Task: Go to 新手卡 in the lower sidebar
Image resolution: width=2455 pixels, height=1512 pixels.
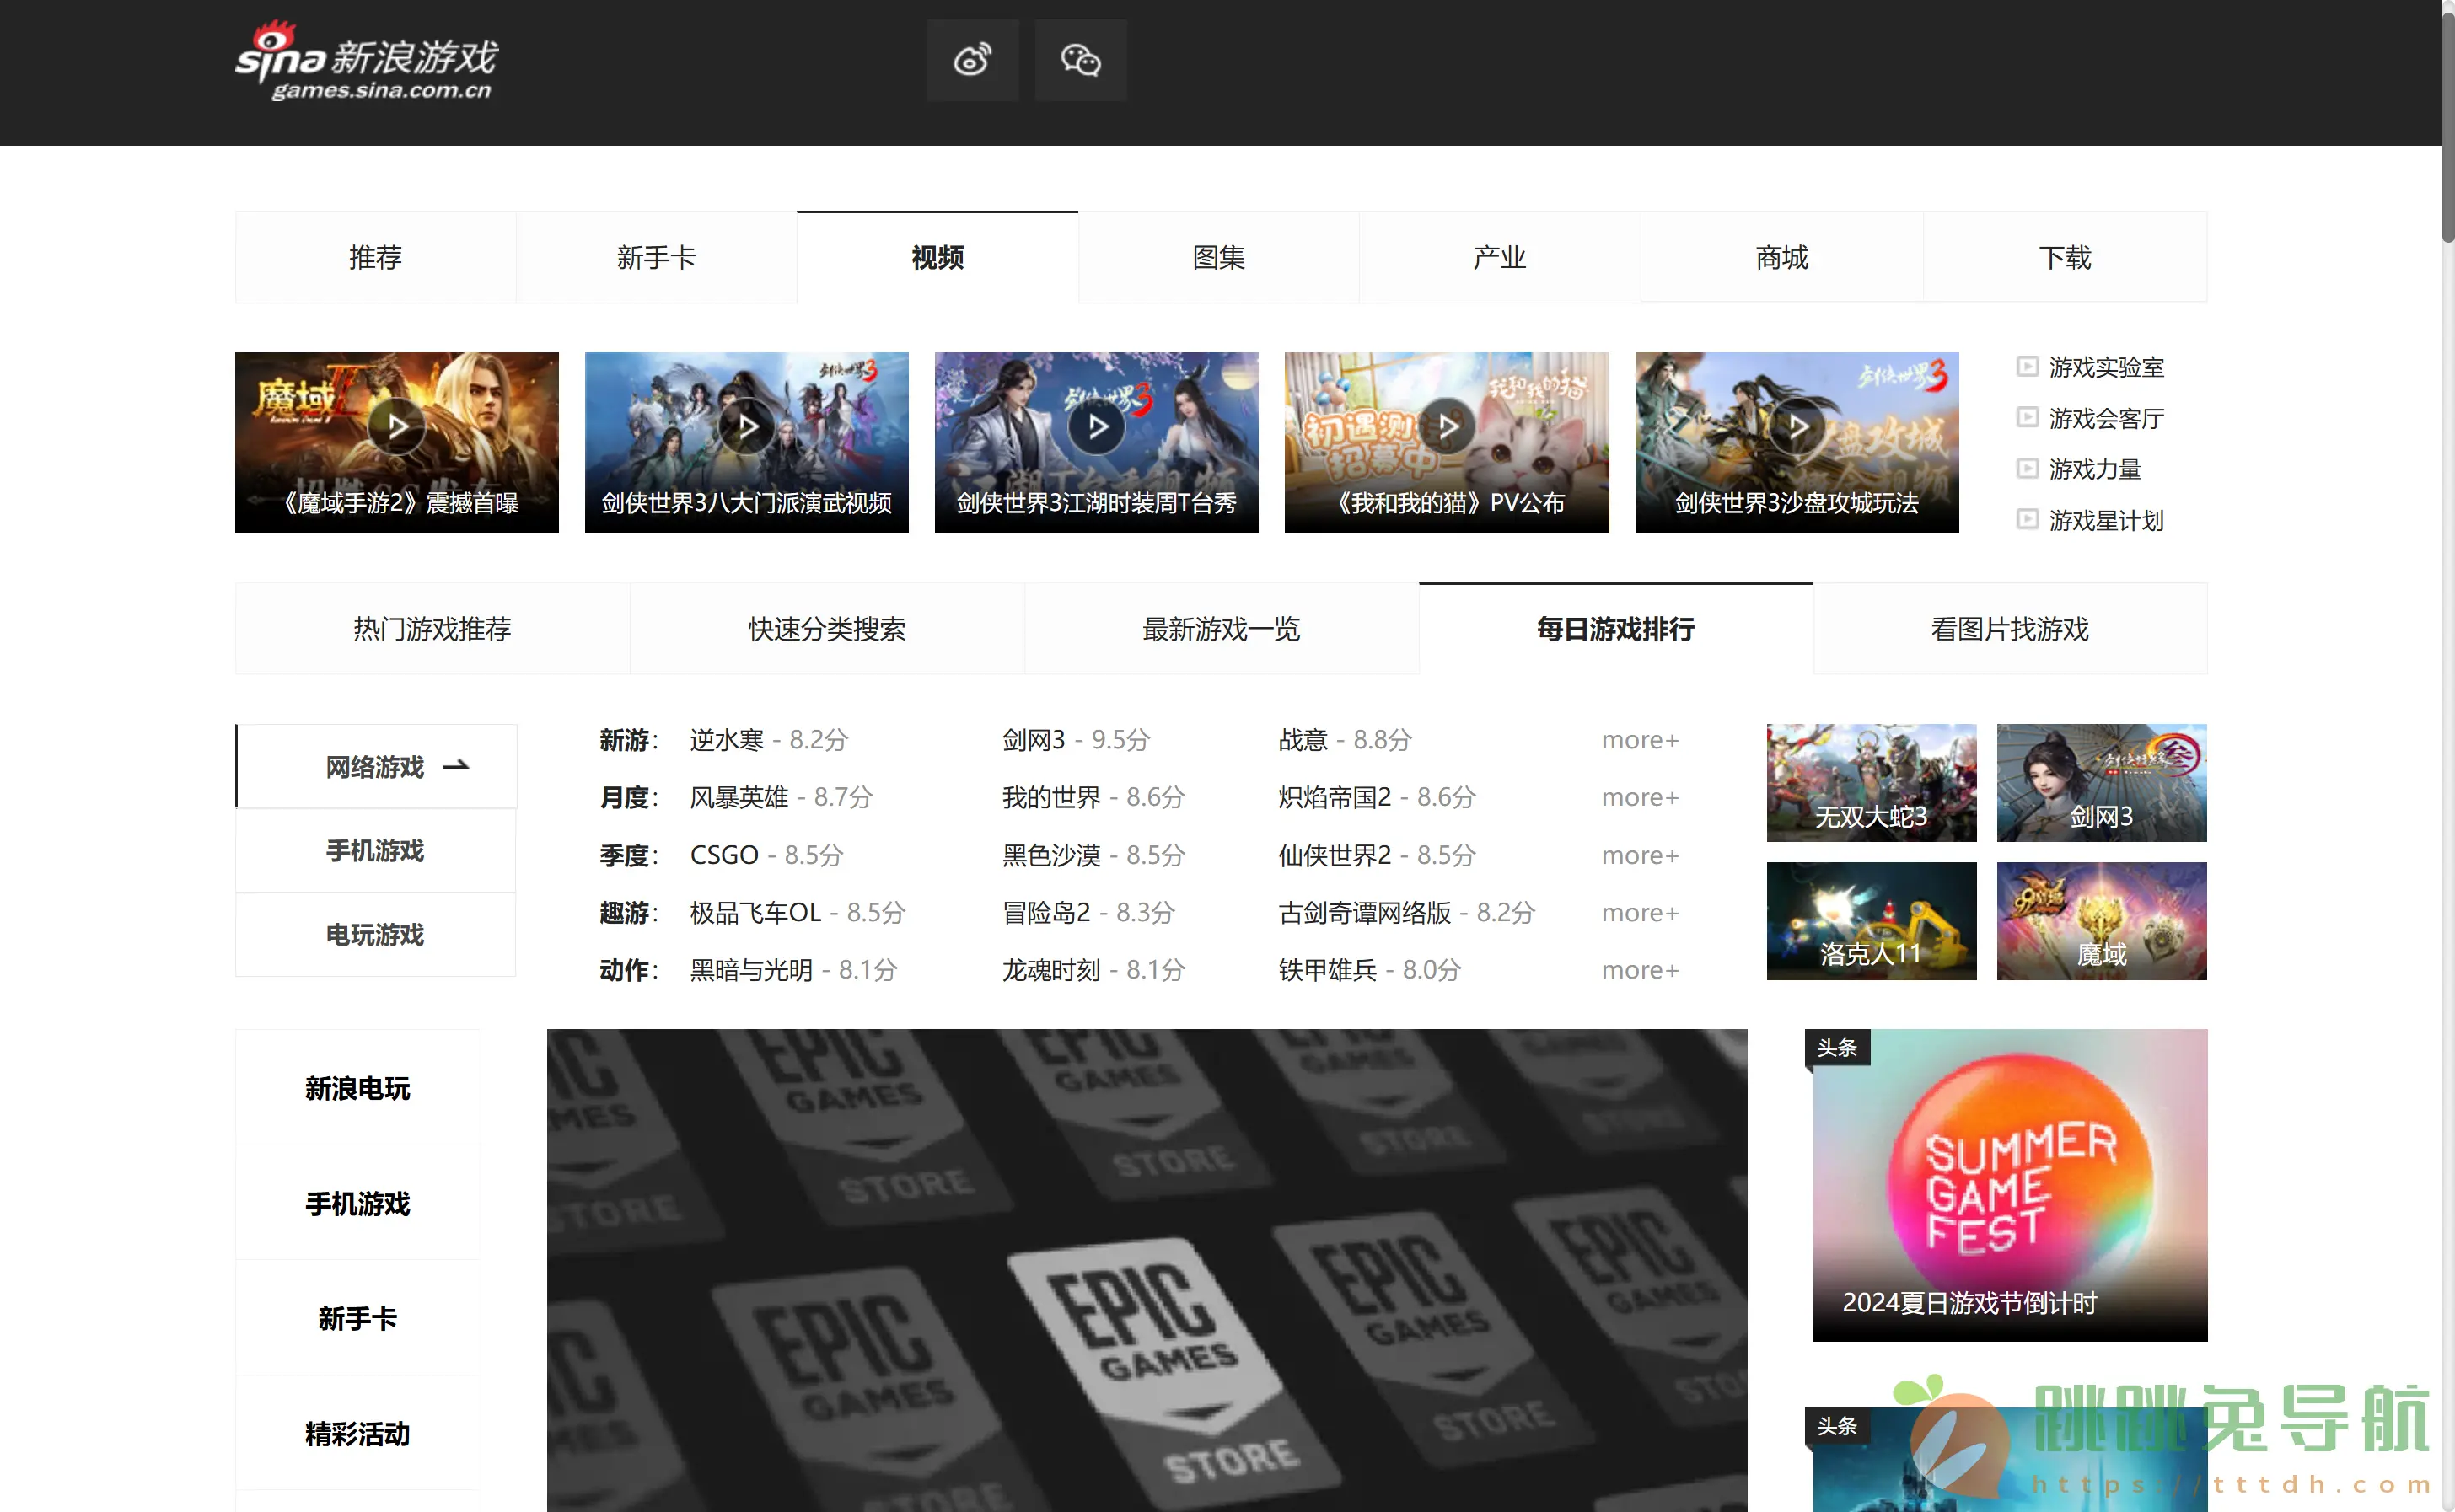Action: (x=358, y=1318)
